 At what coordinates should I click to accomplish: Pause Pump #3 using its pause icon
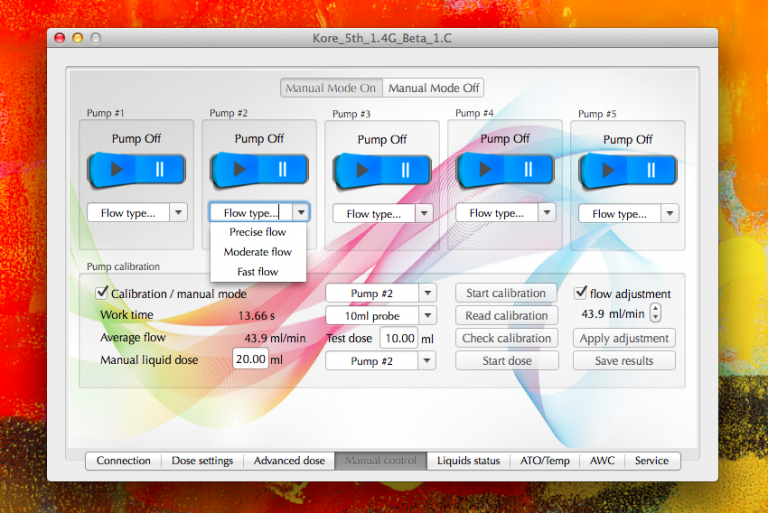coord(405,171)
